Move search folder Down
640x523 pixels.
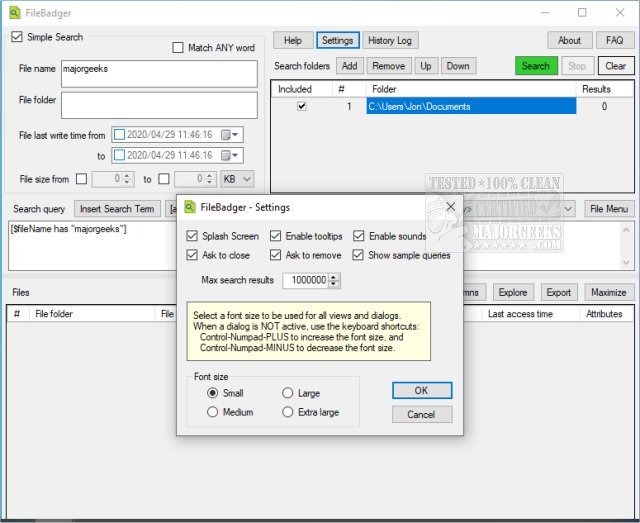tap(458, 66)
